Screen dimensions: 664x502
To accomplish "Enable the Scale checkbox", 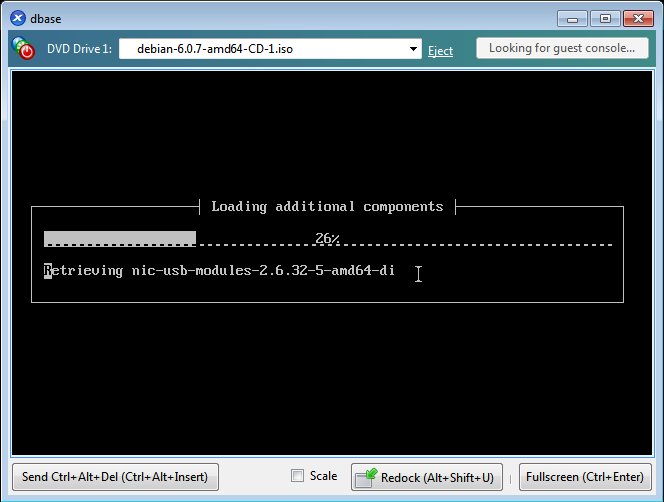I will (298, 475).
